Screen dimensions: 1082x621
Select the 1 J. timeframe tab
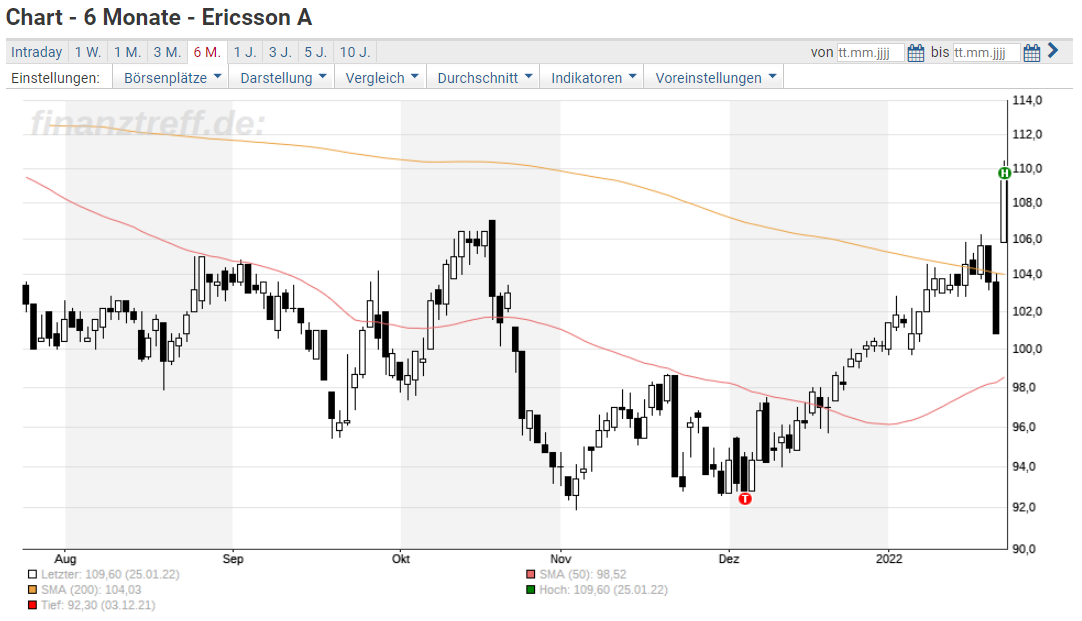[244, 52]
